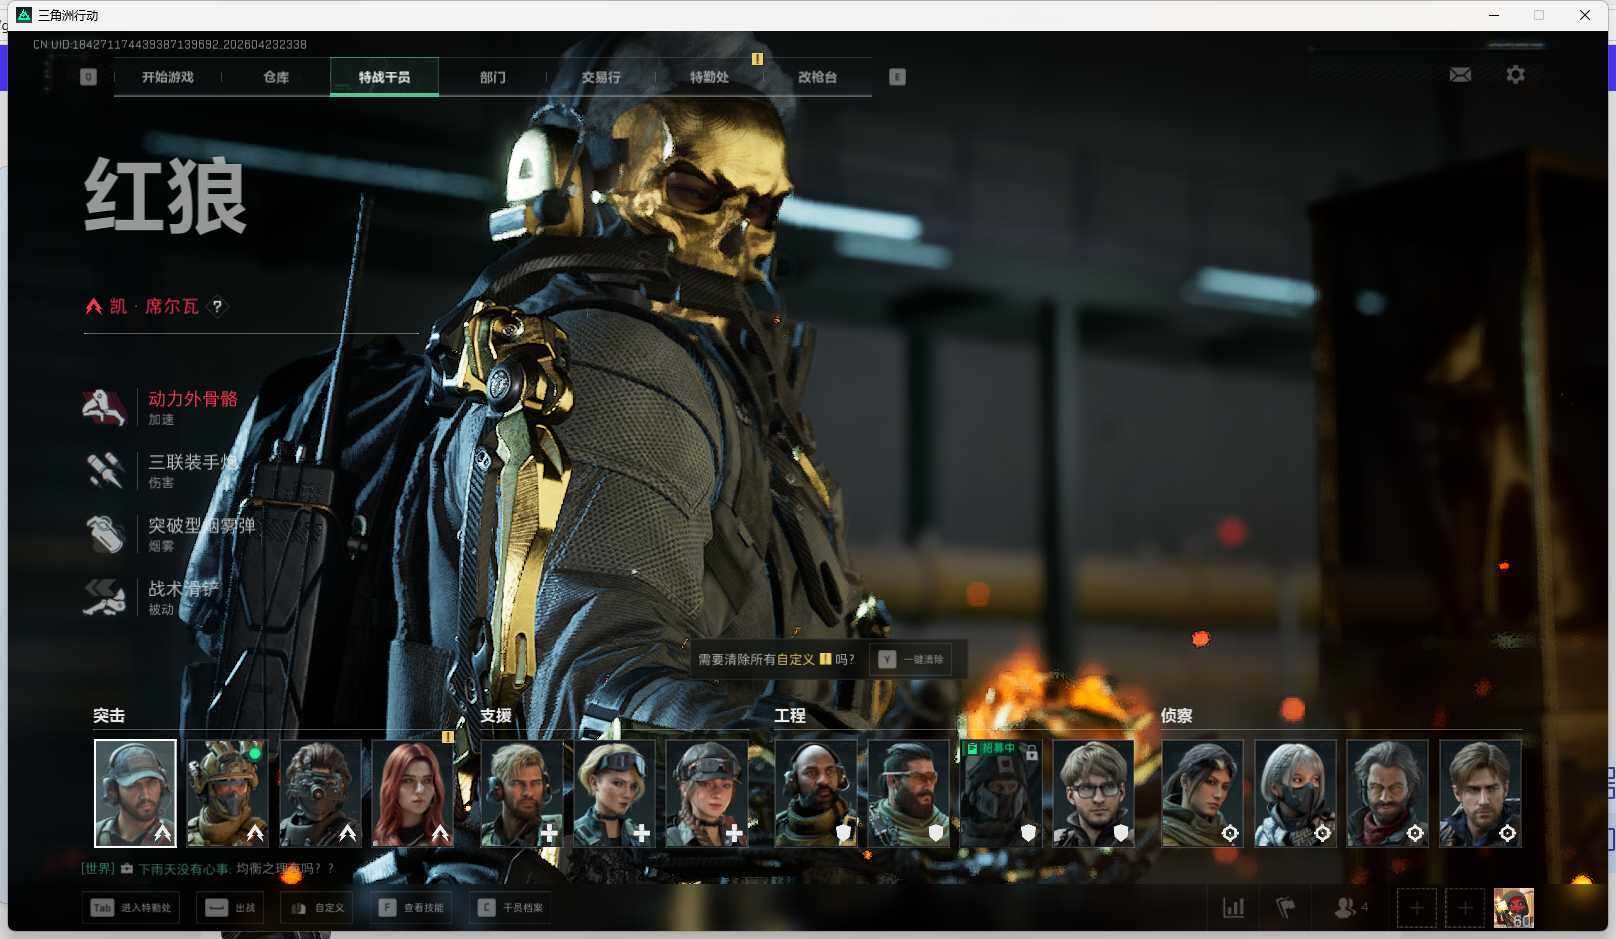Select the 动力外骨骼 skill icon
The image size is (1616, 939).
(105, 407)
